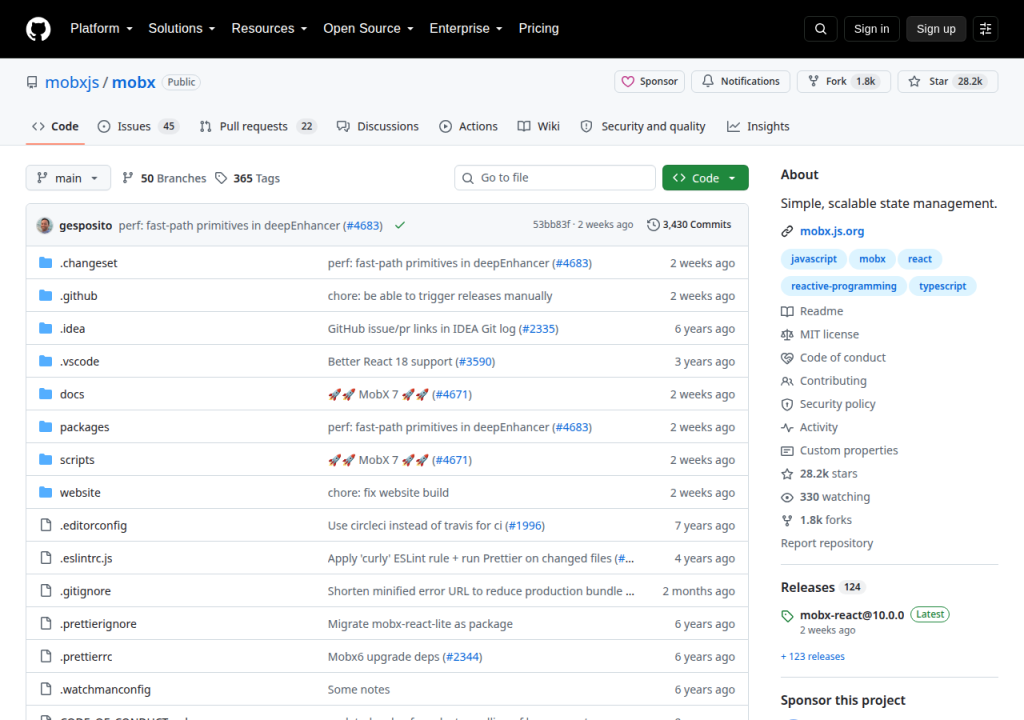Image resolution: width=1024 pixels, height=720 pixels.
Task: Open the scripts folder
Action: click(77, 460)
